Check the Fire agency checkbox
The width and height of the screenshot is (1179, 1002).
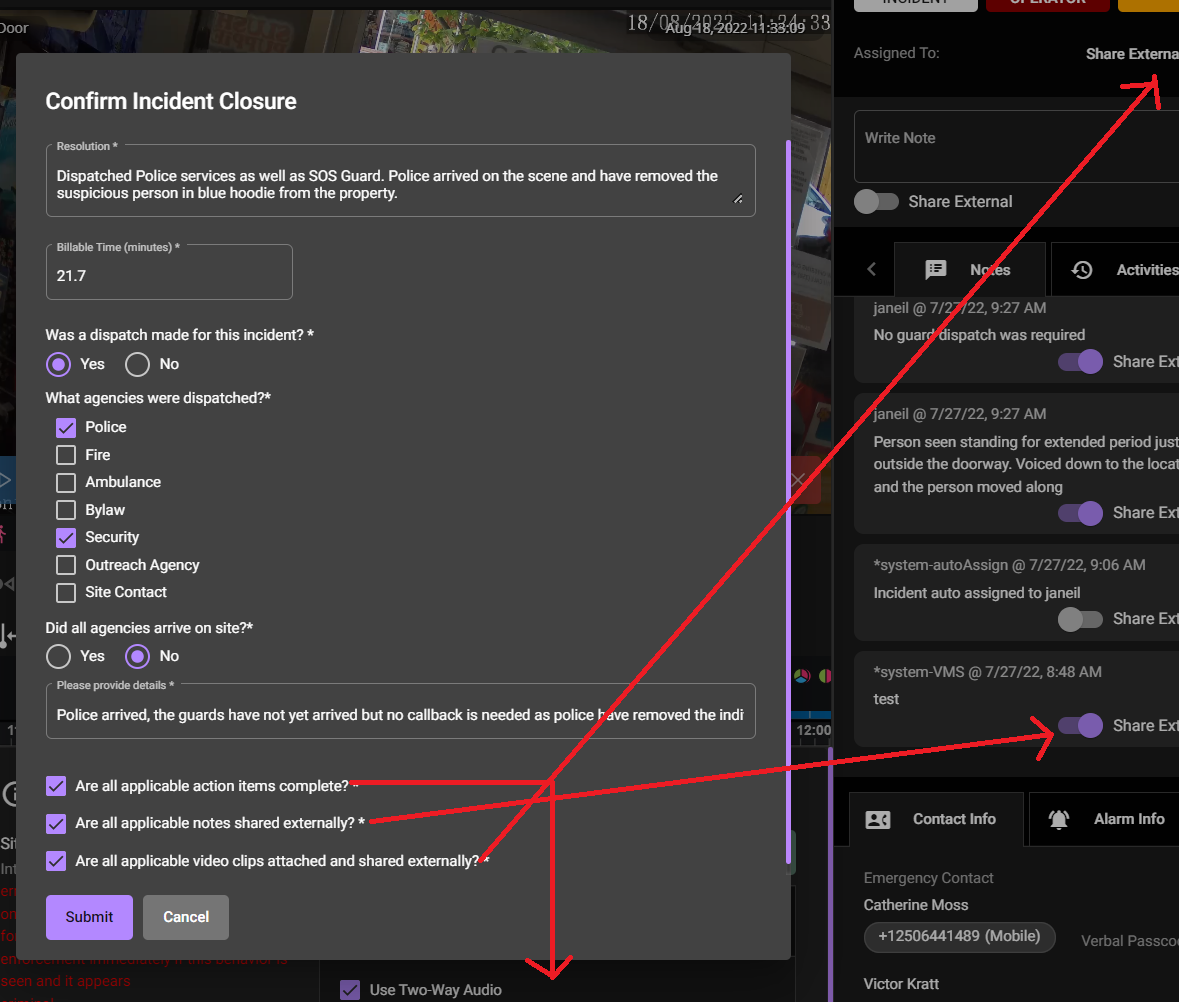tap(66, 455)
